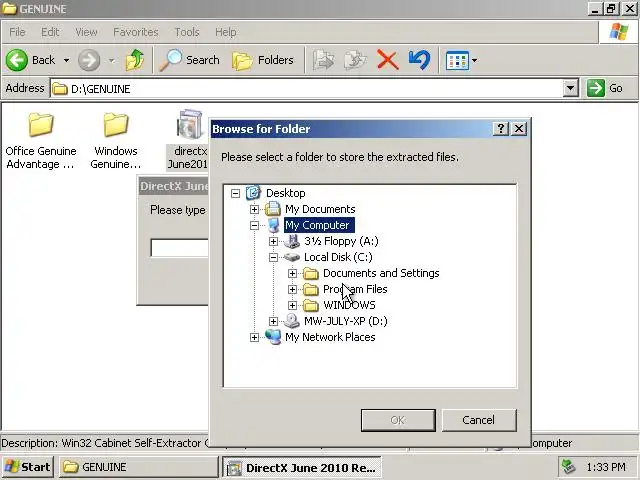
Task: Expand the My Documents tree node
Action: (x=254, y=209)
